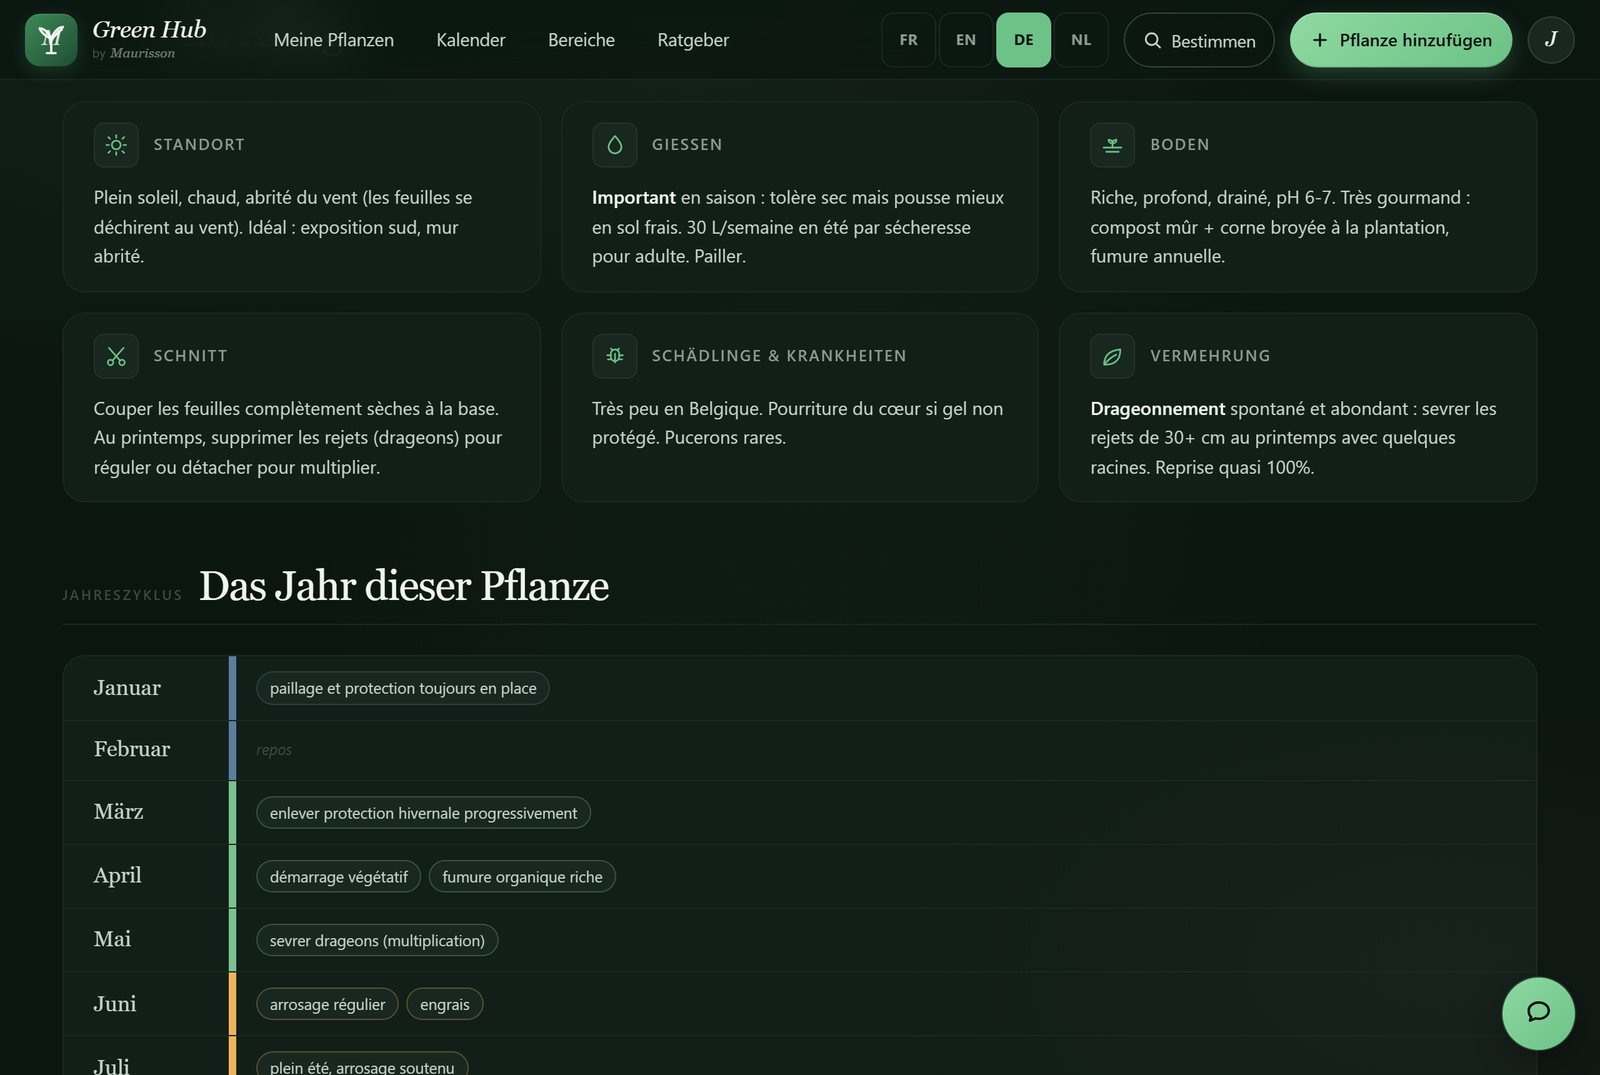
Task: Open the Ratgeber navigation item
Action: click(x=693, y=40)
